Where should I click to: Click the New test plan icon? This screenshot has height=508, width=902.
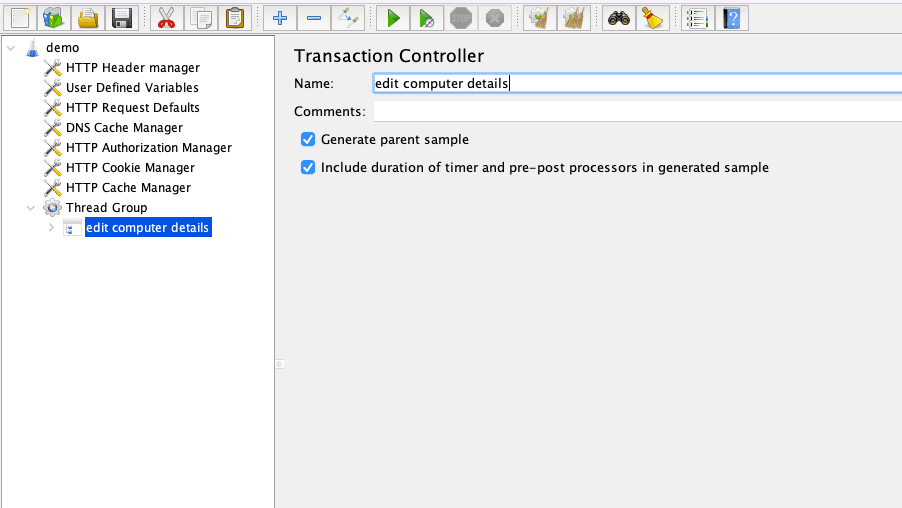coord(20,18)
